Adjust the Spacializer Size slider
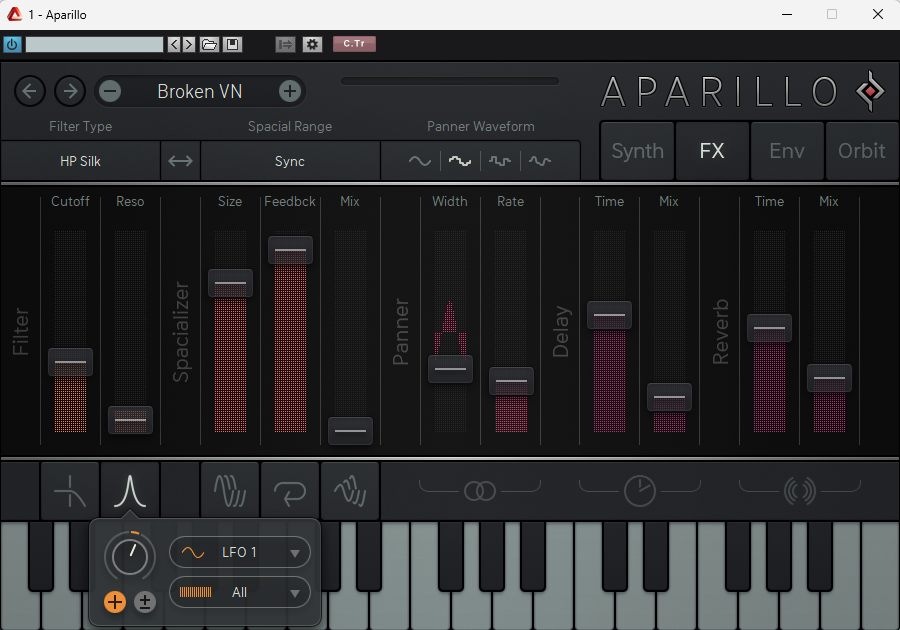 point(230,283)
